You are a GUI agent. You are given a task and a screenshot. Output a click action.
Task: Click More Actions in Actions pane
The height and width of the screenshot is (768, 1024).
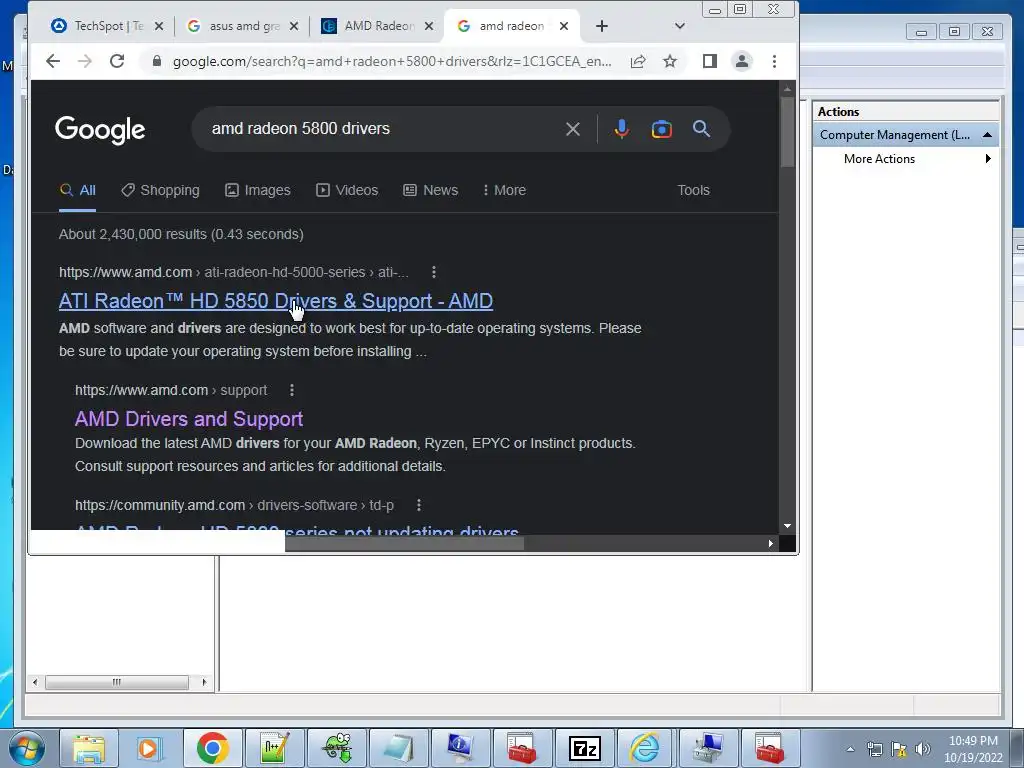[879, 159]
